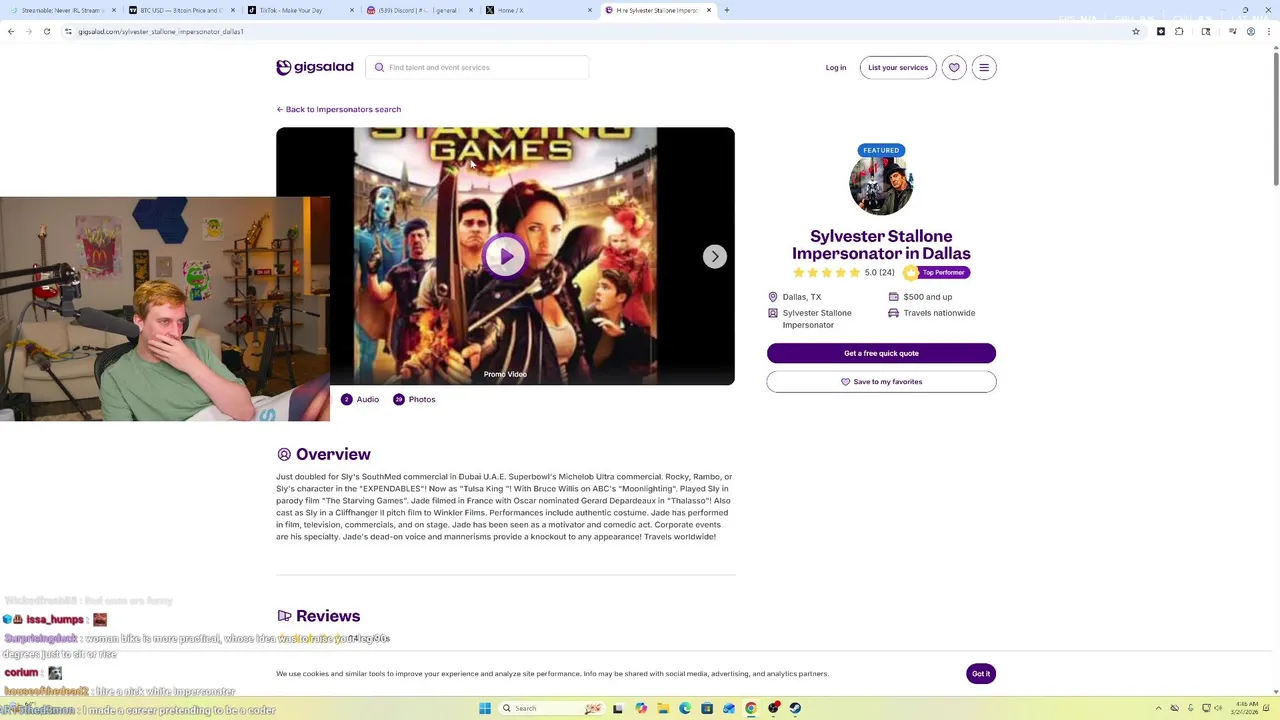Image resolution: width=1280 pixels, height=720 pixels.
Task: Click Save to my favorites button
Action: click(x=881, y=381)
